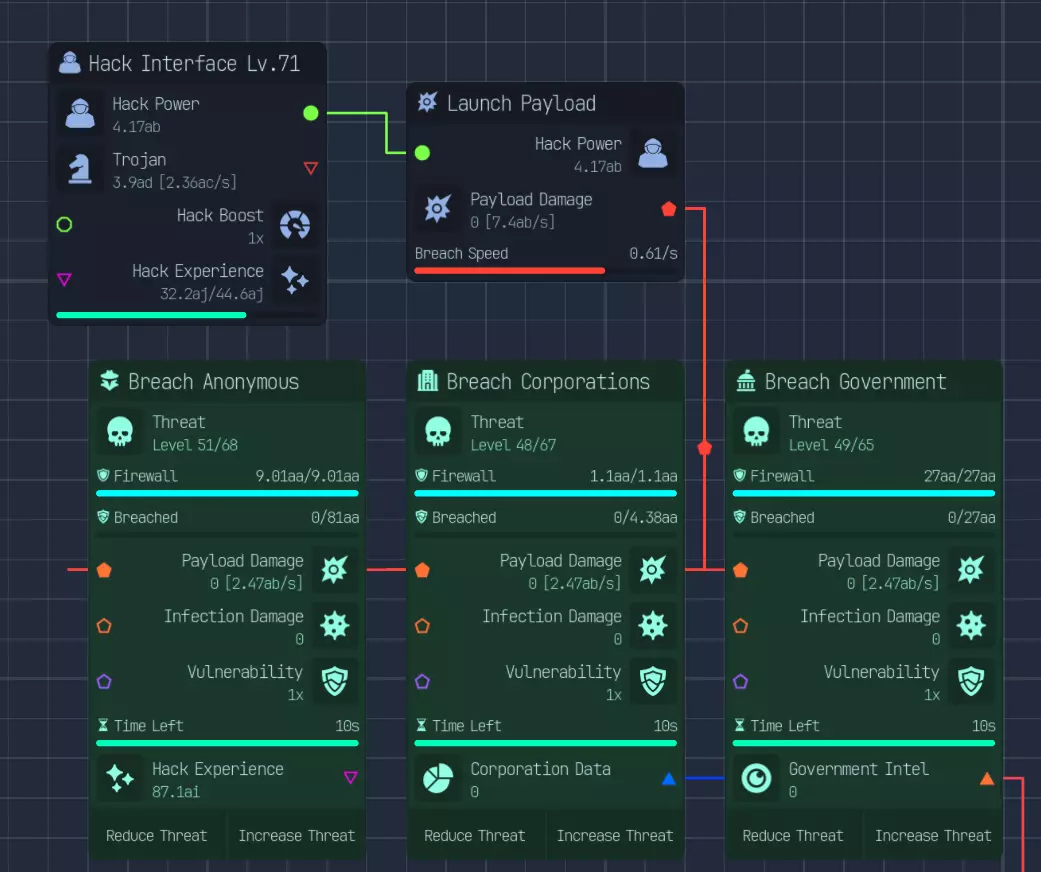Click the Hack Boost gauge icon
The width and height of the screenshot is (1041, 872).
click(x=295, y=225)
